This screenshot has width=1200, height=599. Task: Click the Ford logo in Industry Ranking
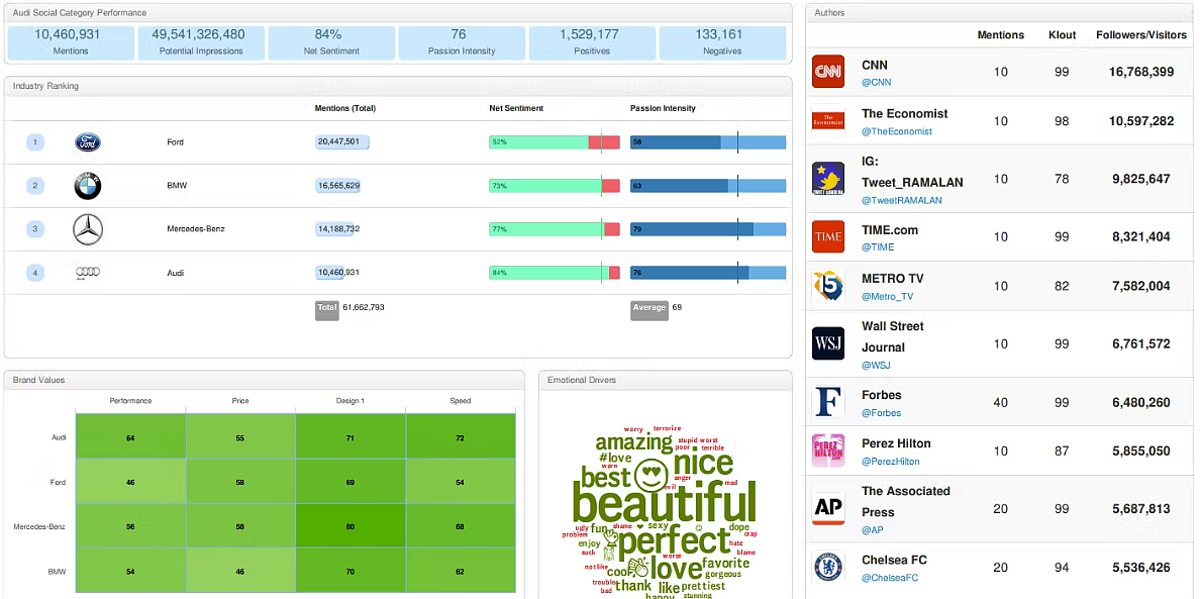pyautogui.click(x=88, y=143)
